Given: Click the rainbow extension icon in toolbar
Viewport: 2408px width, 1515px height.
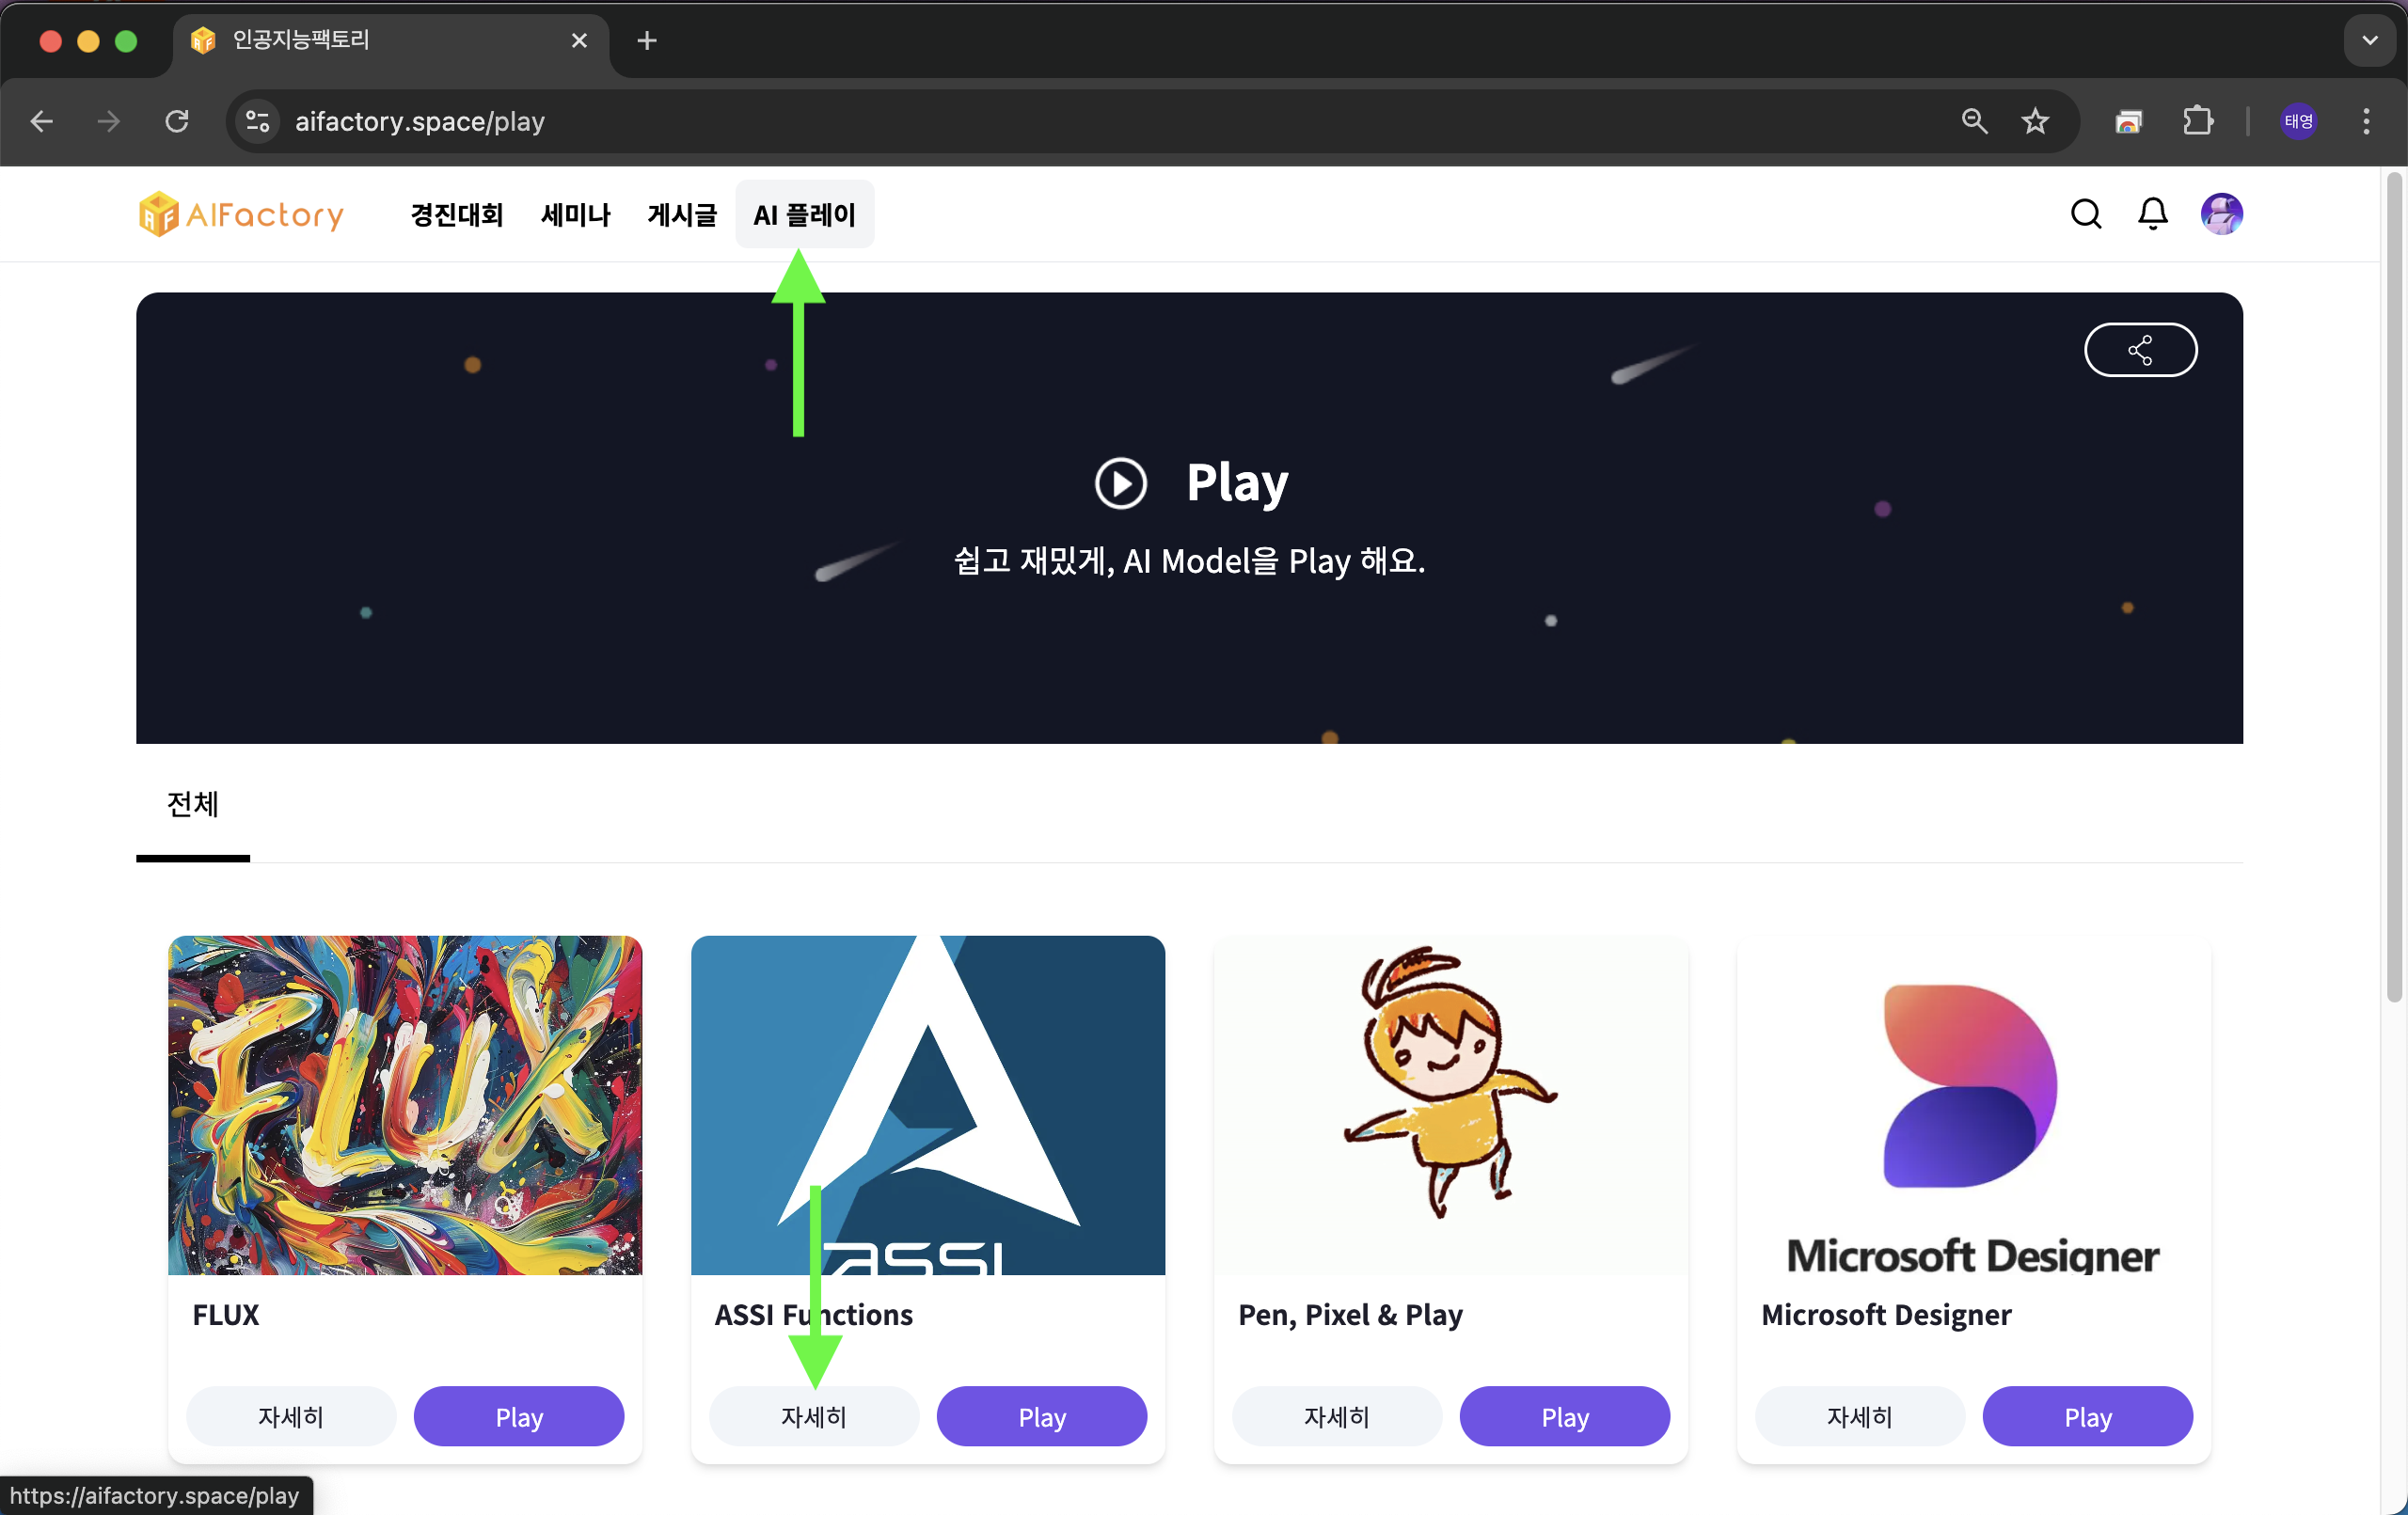Looking at the screenshot, I should [x=2128, y=122].
